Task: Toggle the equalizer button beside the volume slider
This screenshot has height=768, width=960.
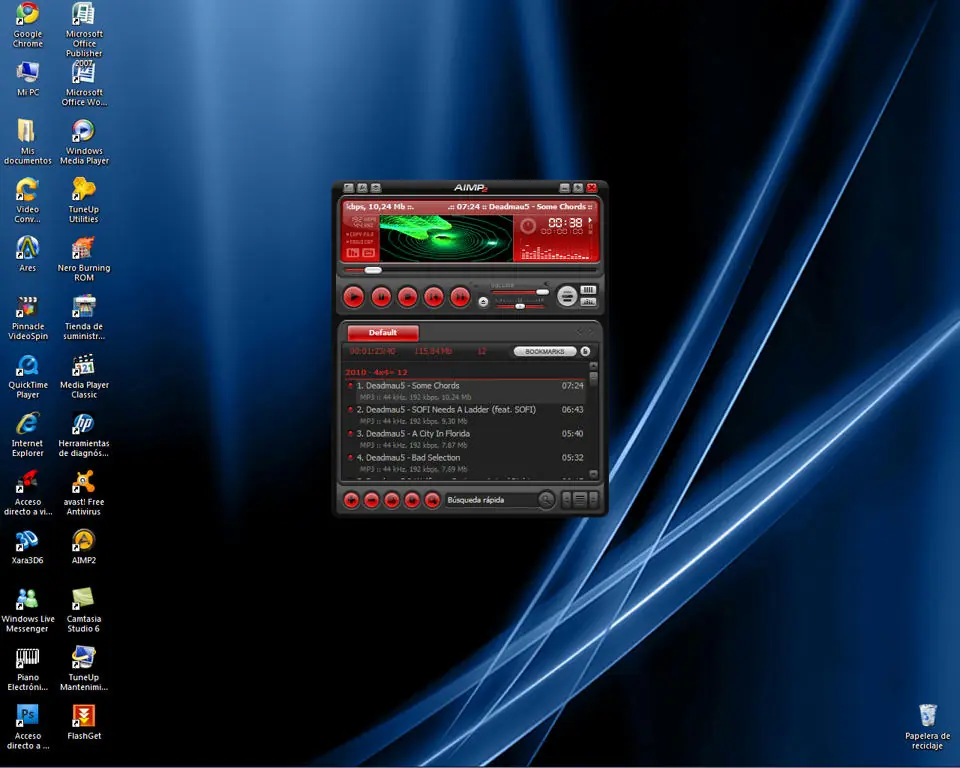Action: pyautogui.click(x=588, y=302)
